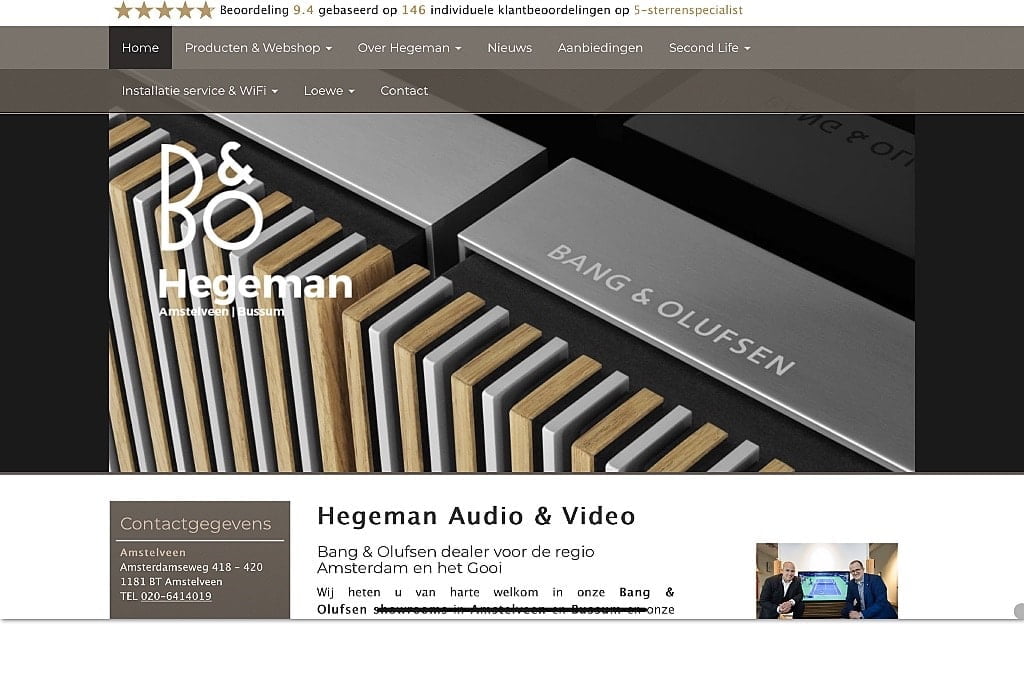Expand the Loewe dropdown menu
Image resolution: width=1024 pixels, height=683 pixels.
coord(329,91)
